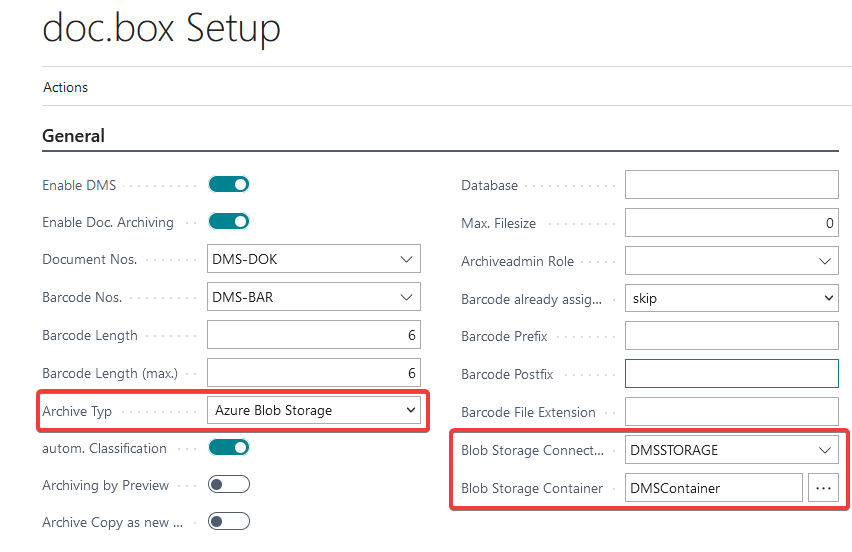Click the Barcode File Extension field
852x552 pixels.
[x=731, y=412]
